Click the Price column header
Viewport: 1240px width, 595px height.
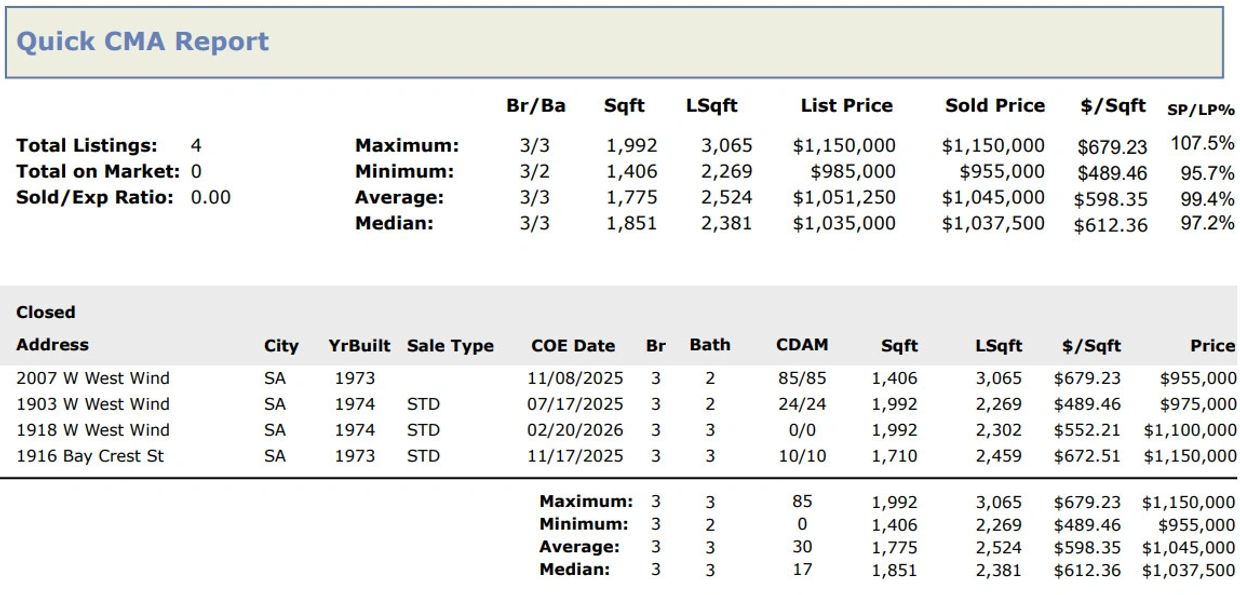coord(1212,346)
